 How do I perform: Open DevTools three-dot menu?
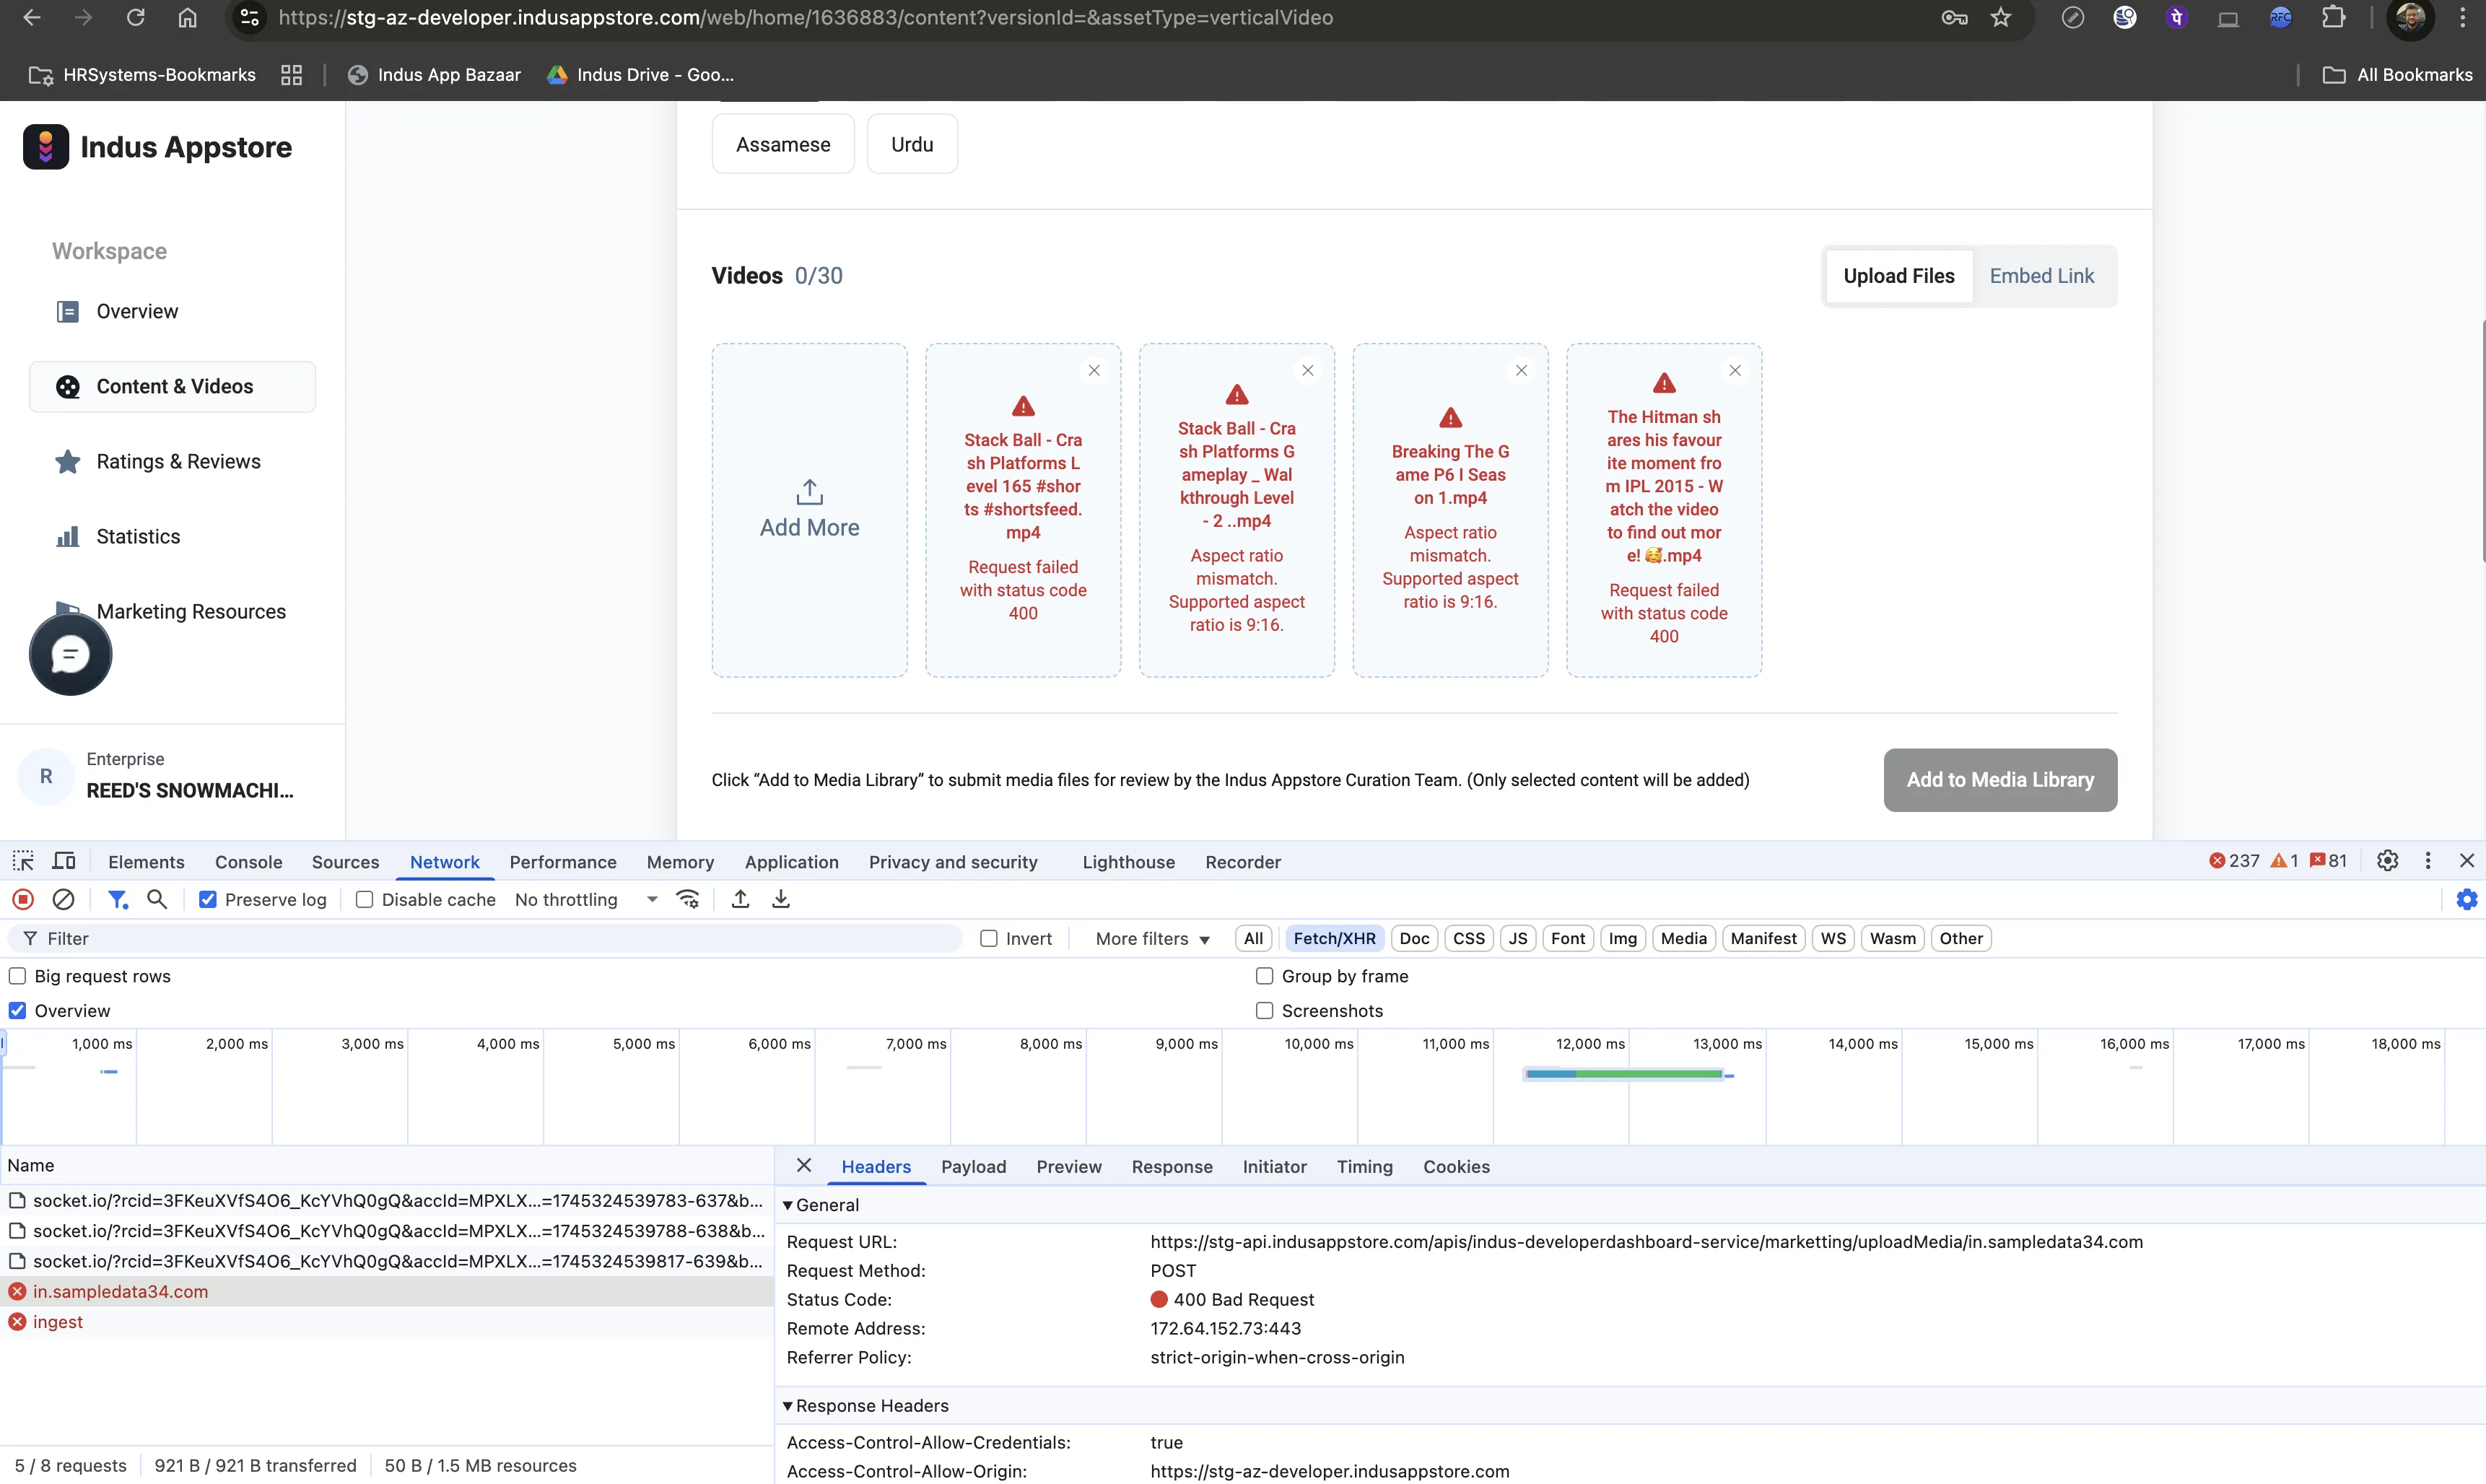pyautogui.click(x=2428, y=860)
